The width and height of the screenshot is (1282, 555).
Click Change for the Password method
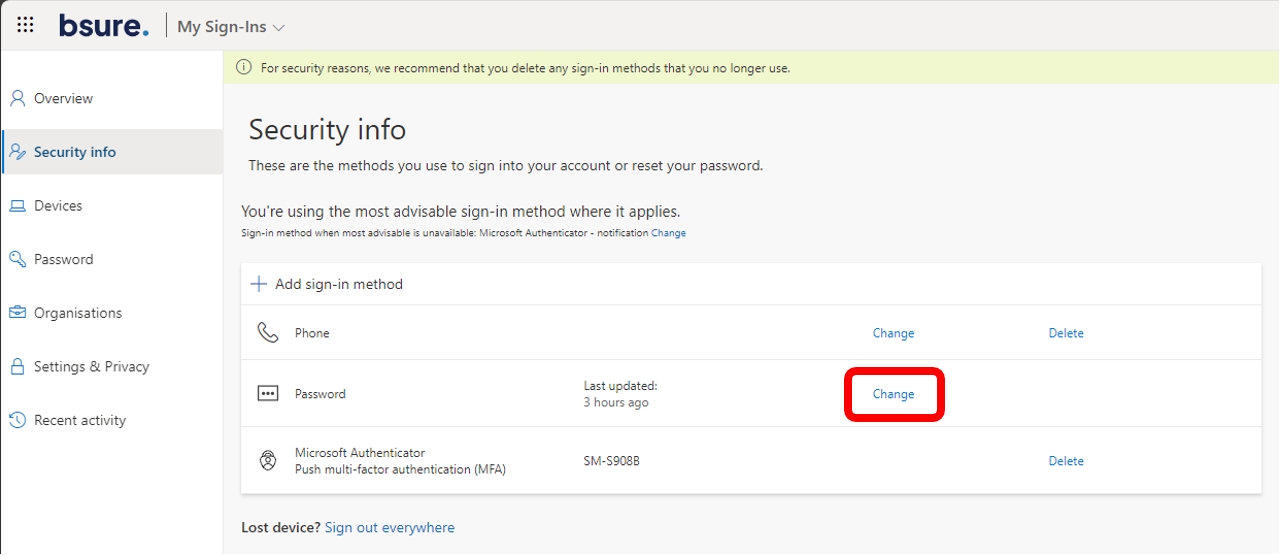point(893,394)
